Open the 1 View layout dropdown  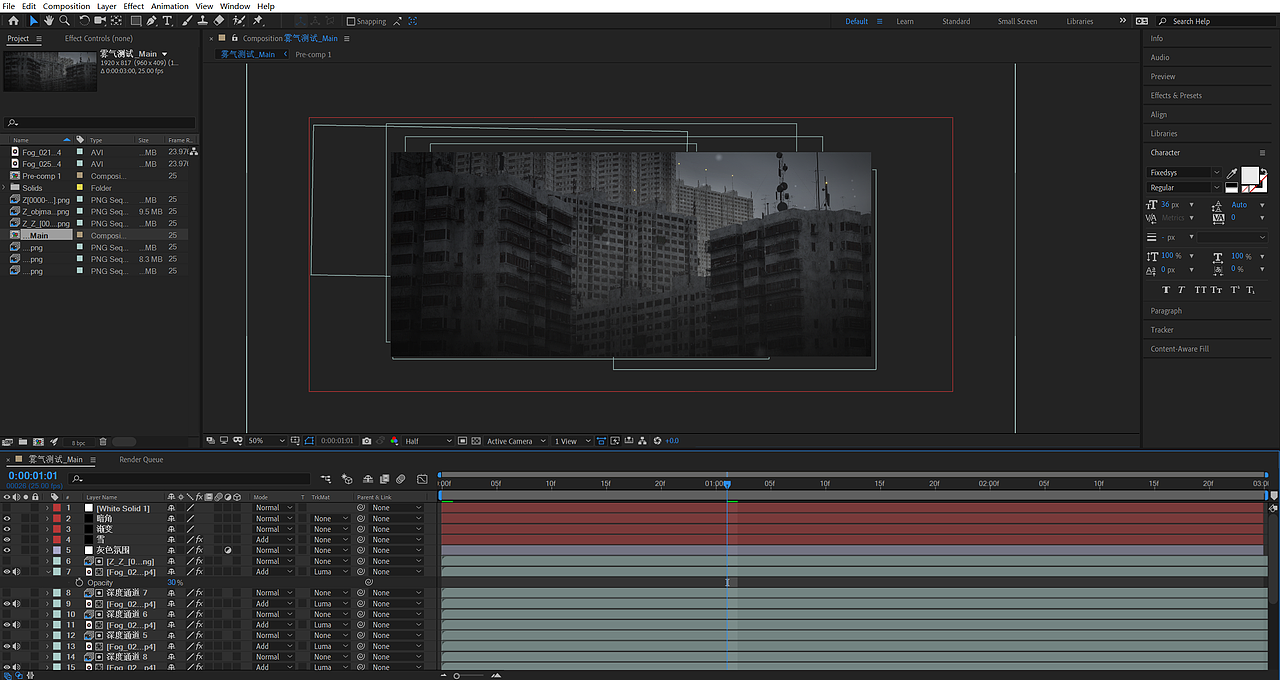tap(571, 441)
